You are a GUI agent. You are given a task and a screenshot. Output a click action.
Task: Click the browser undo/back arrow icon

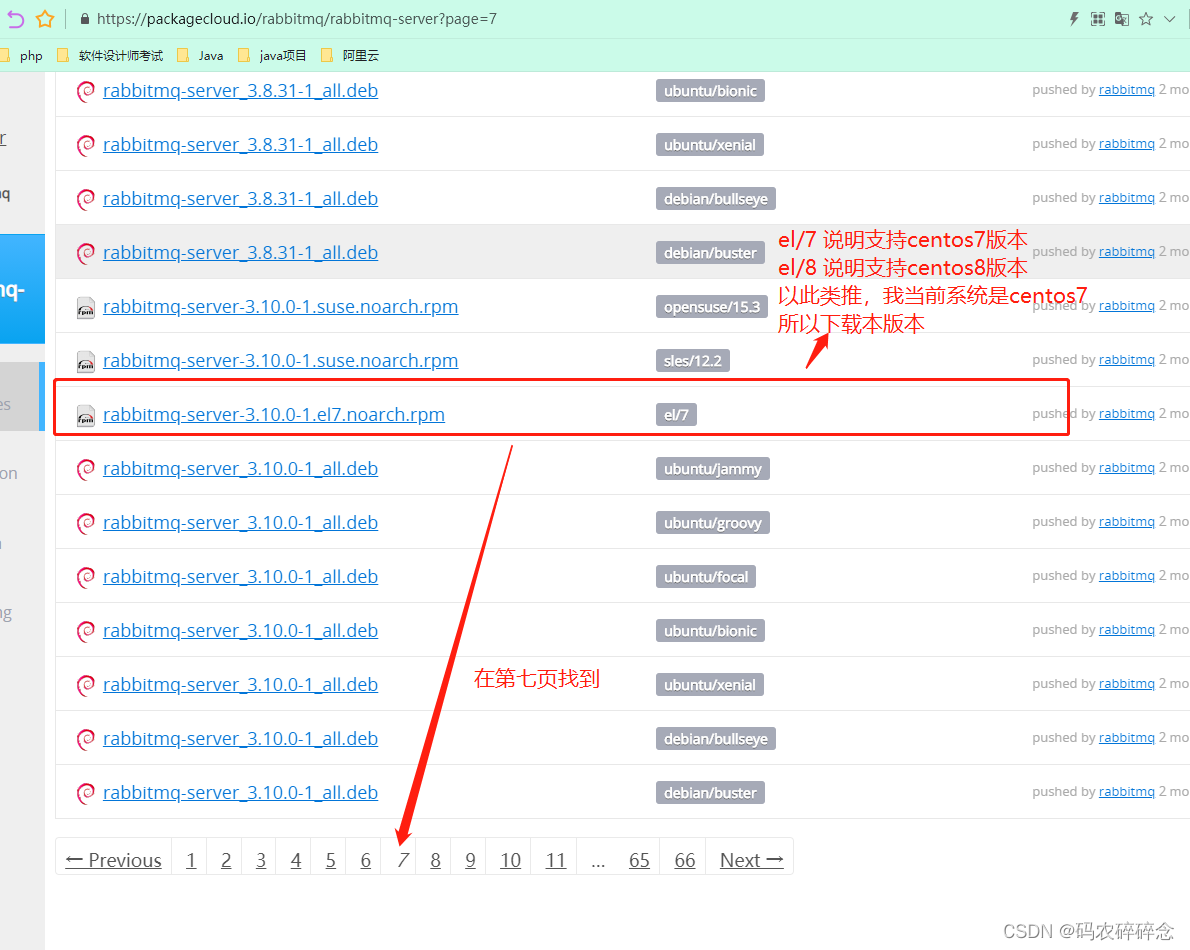tap(14, 19)
